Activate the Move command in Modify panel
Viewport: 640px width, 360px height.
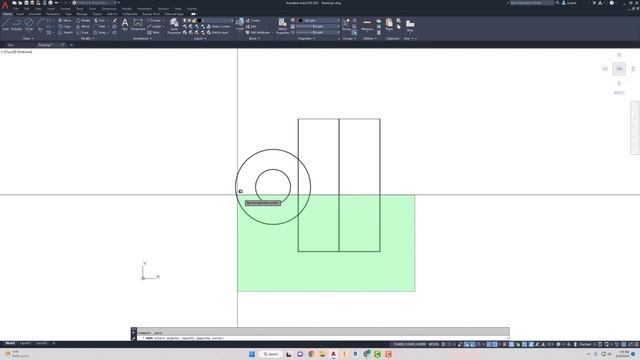point(65,20)
